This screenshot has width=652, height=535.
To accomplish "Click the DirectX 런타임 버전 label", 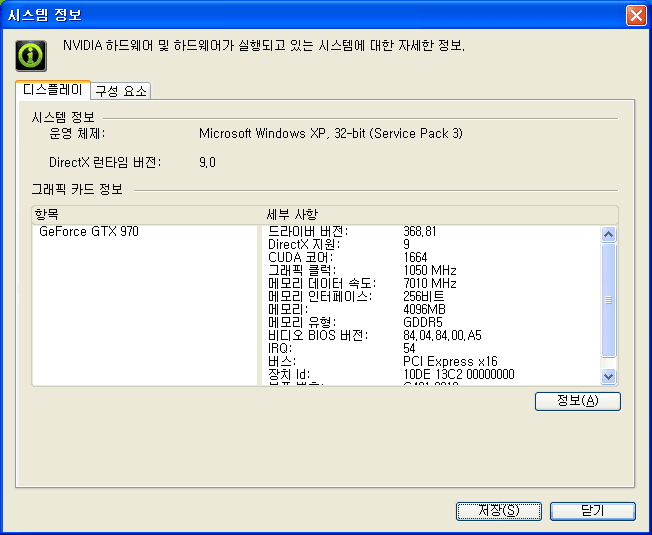I will (105, 163).
